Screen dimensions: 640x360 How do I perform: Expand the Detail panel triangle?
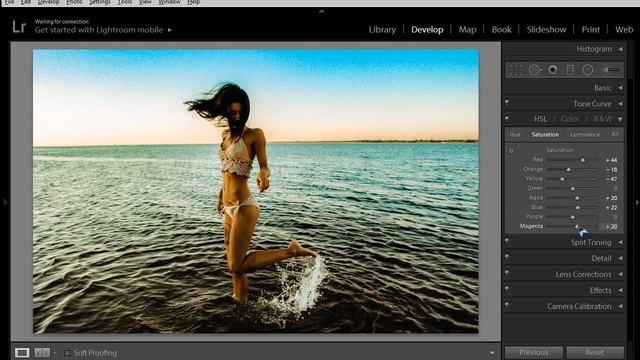coord(620,258)
